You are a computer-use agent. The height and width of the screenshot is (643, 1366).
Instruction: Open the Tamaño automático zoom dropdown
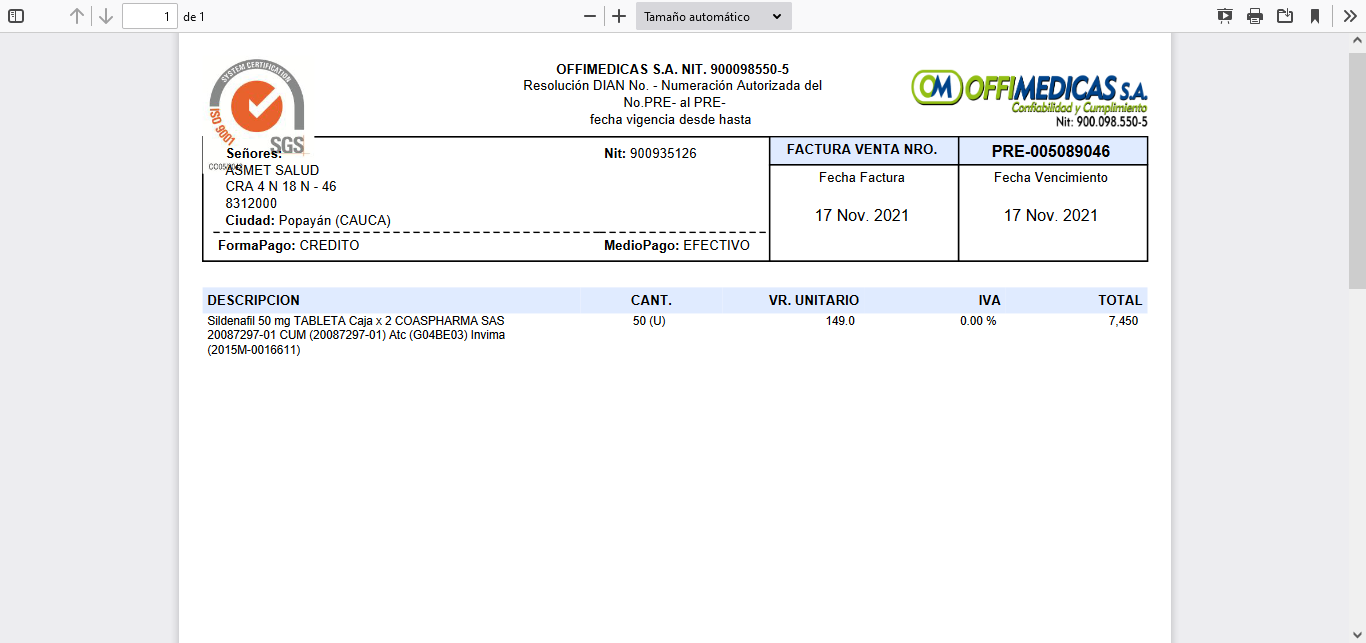(714, 16)
